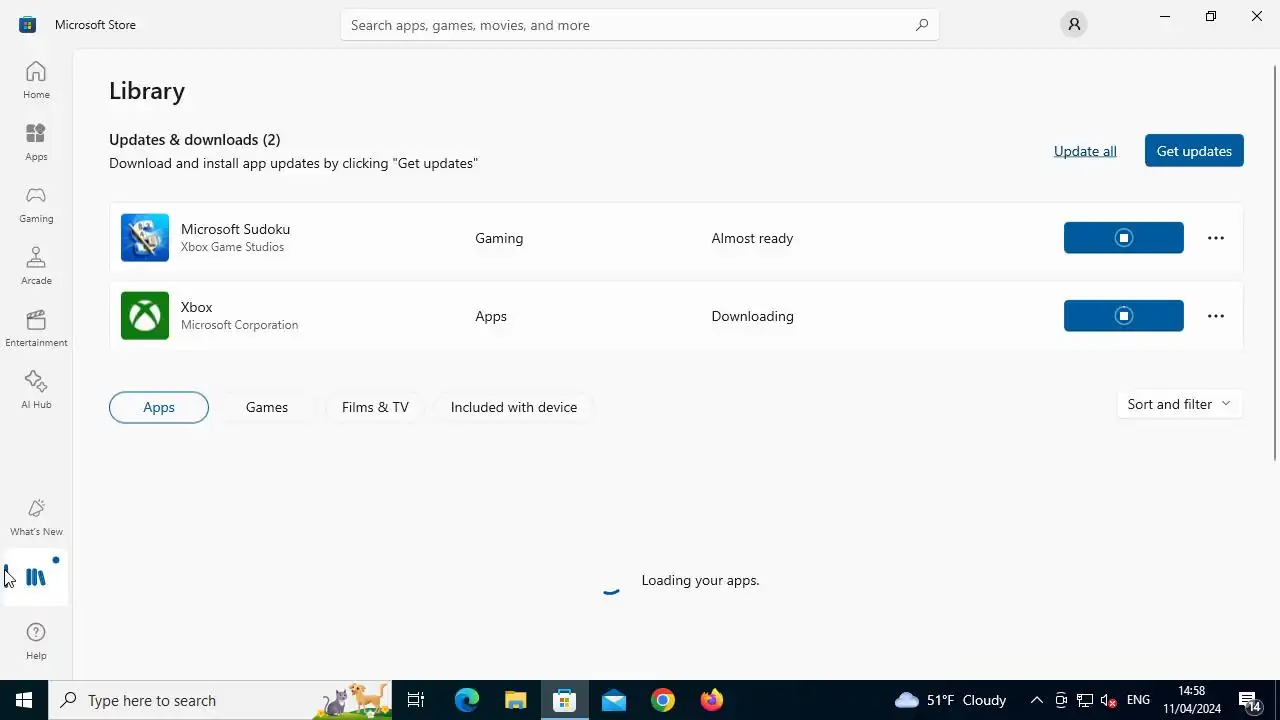This screenshot has width=1280, height=720.
Task: Click the Meet Now tray icon
Action: (x=1061, y=700)
